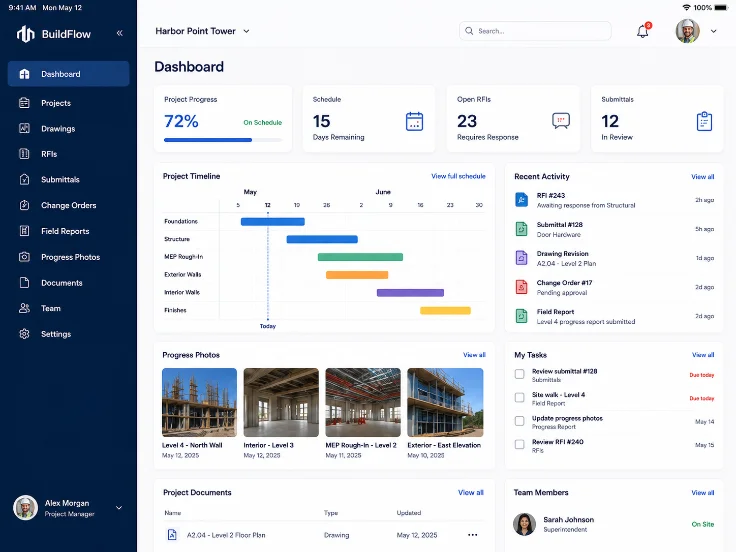
Task: Open the header profile dropdown chevron
Action: [x=713, y=31]
